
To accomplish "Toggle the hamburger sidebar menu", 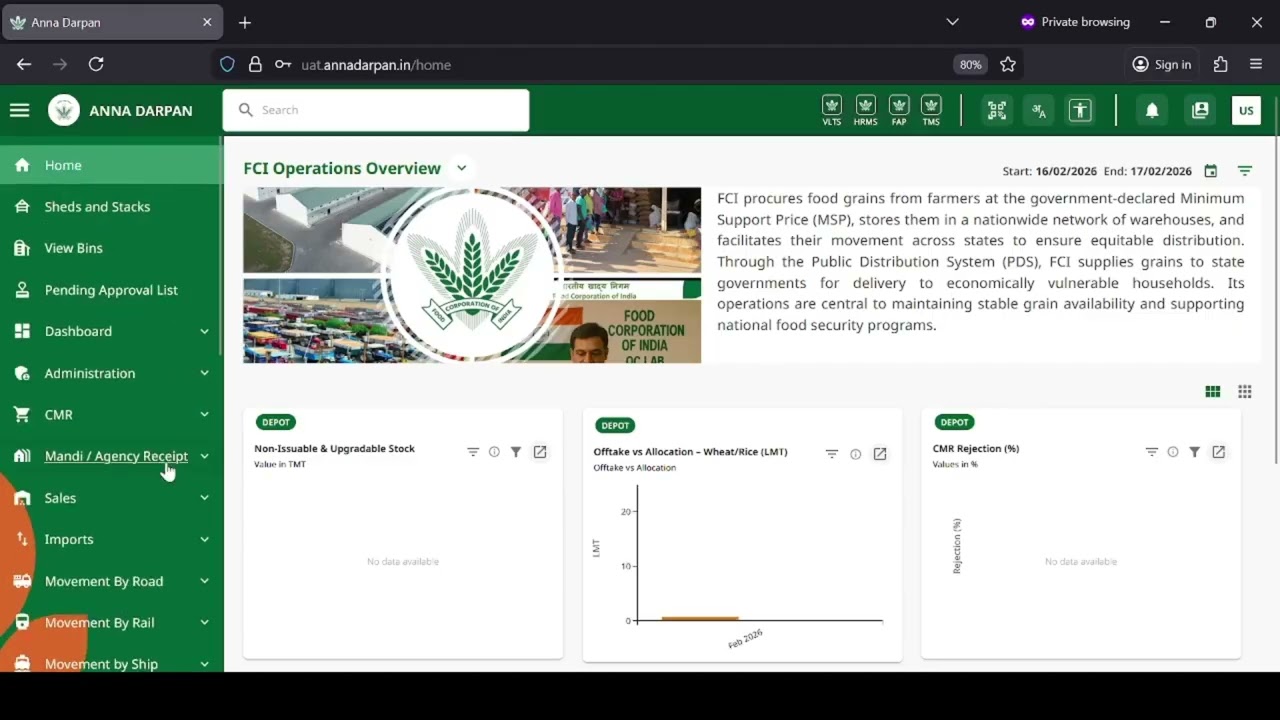I will (x=20, y=110).
